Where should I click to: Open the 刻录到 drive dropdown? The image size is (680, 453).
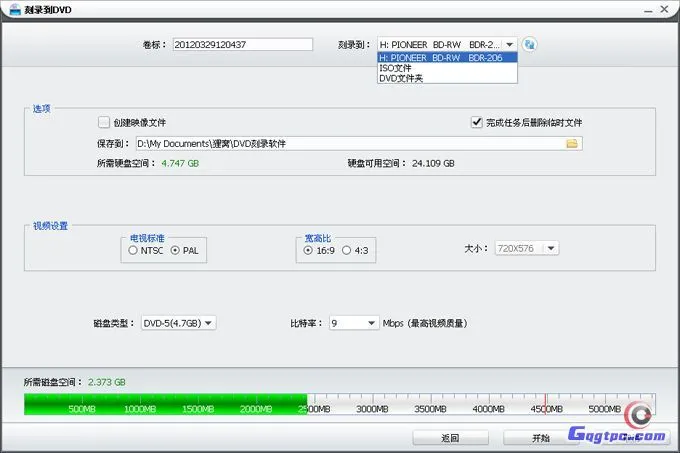[509, 44]
